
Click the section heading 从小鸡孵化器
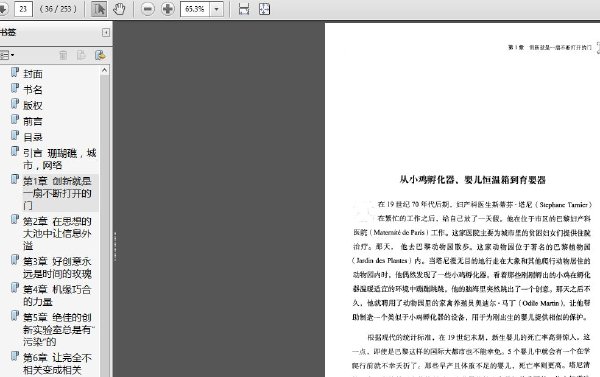pyautogui.click(x=473, y=180)
